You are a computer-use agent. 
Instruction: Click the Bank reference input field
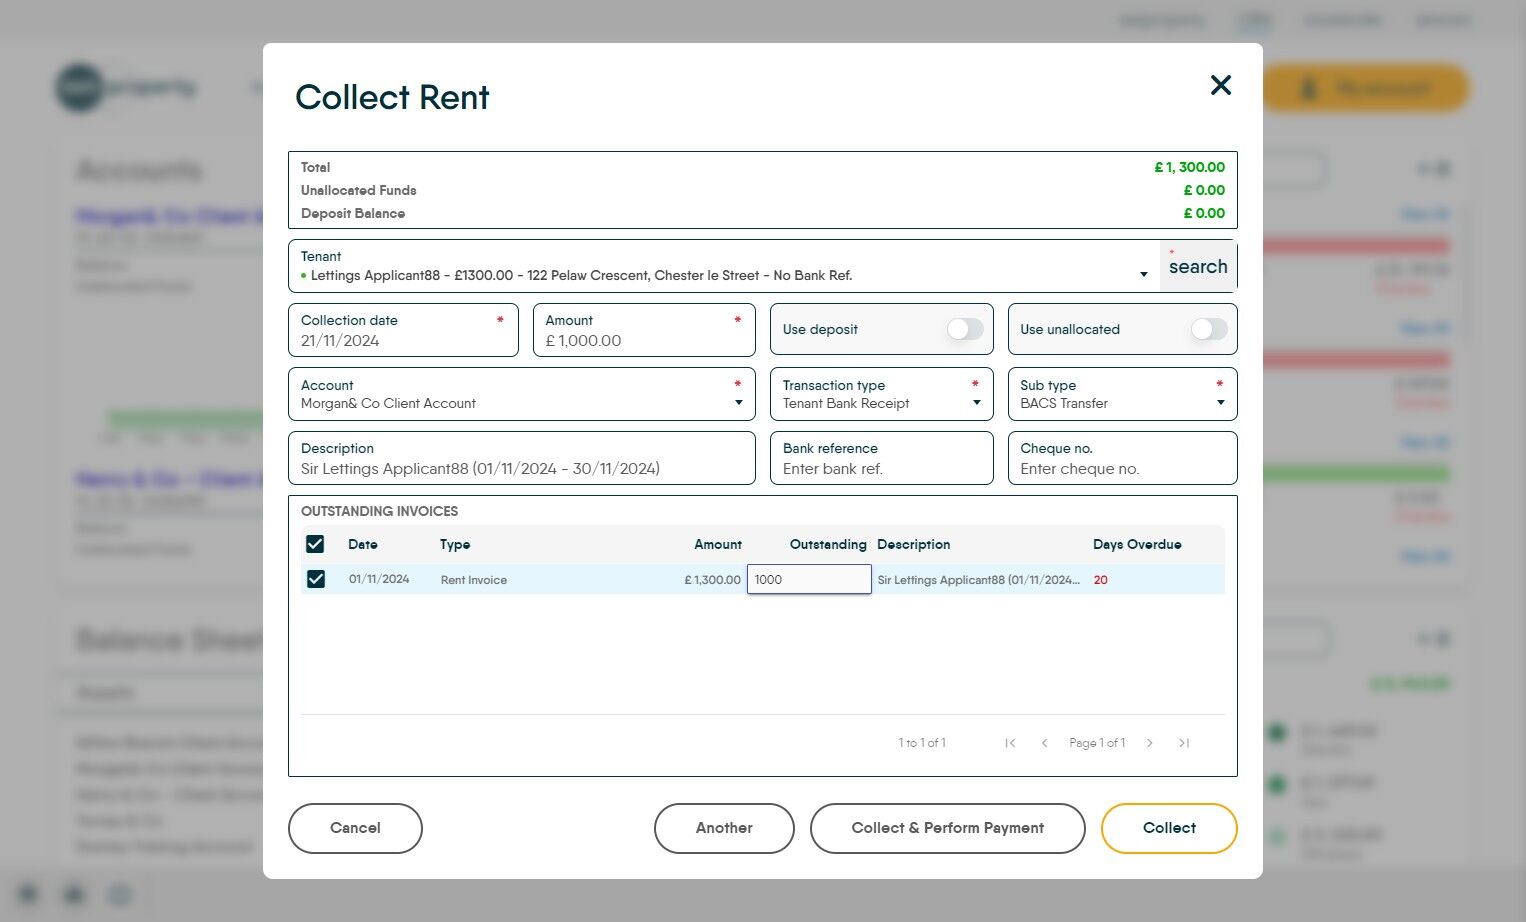(881, 469)
